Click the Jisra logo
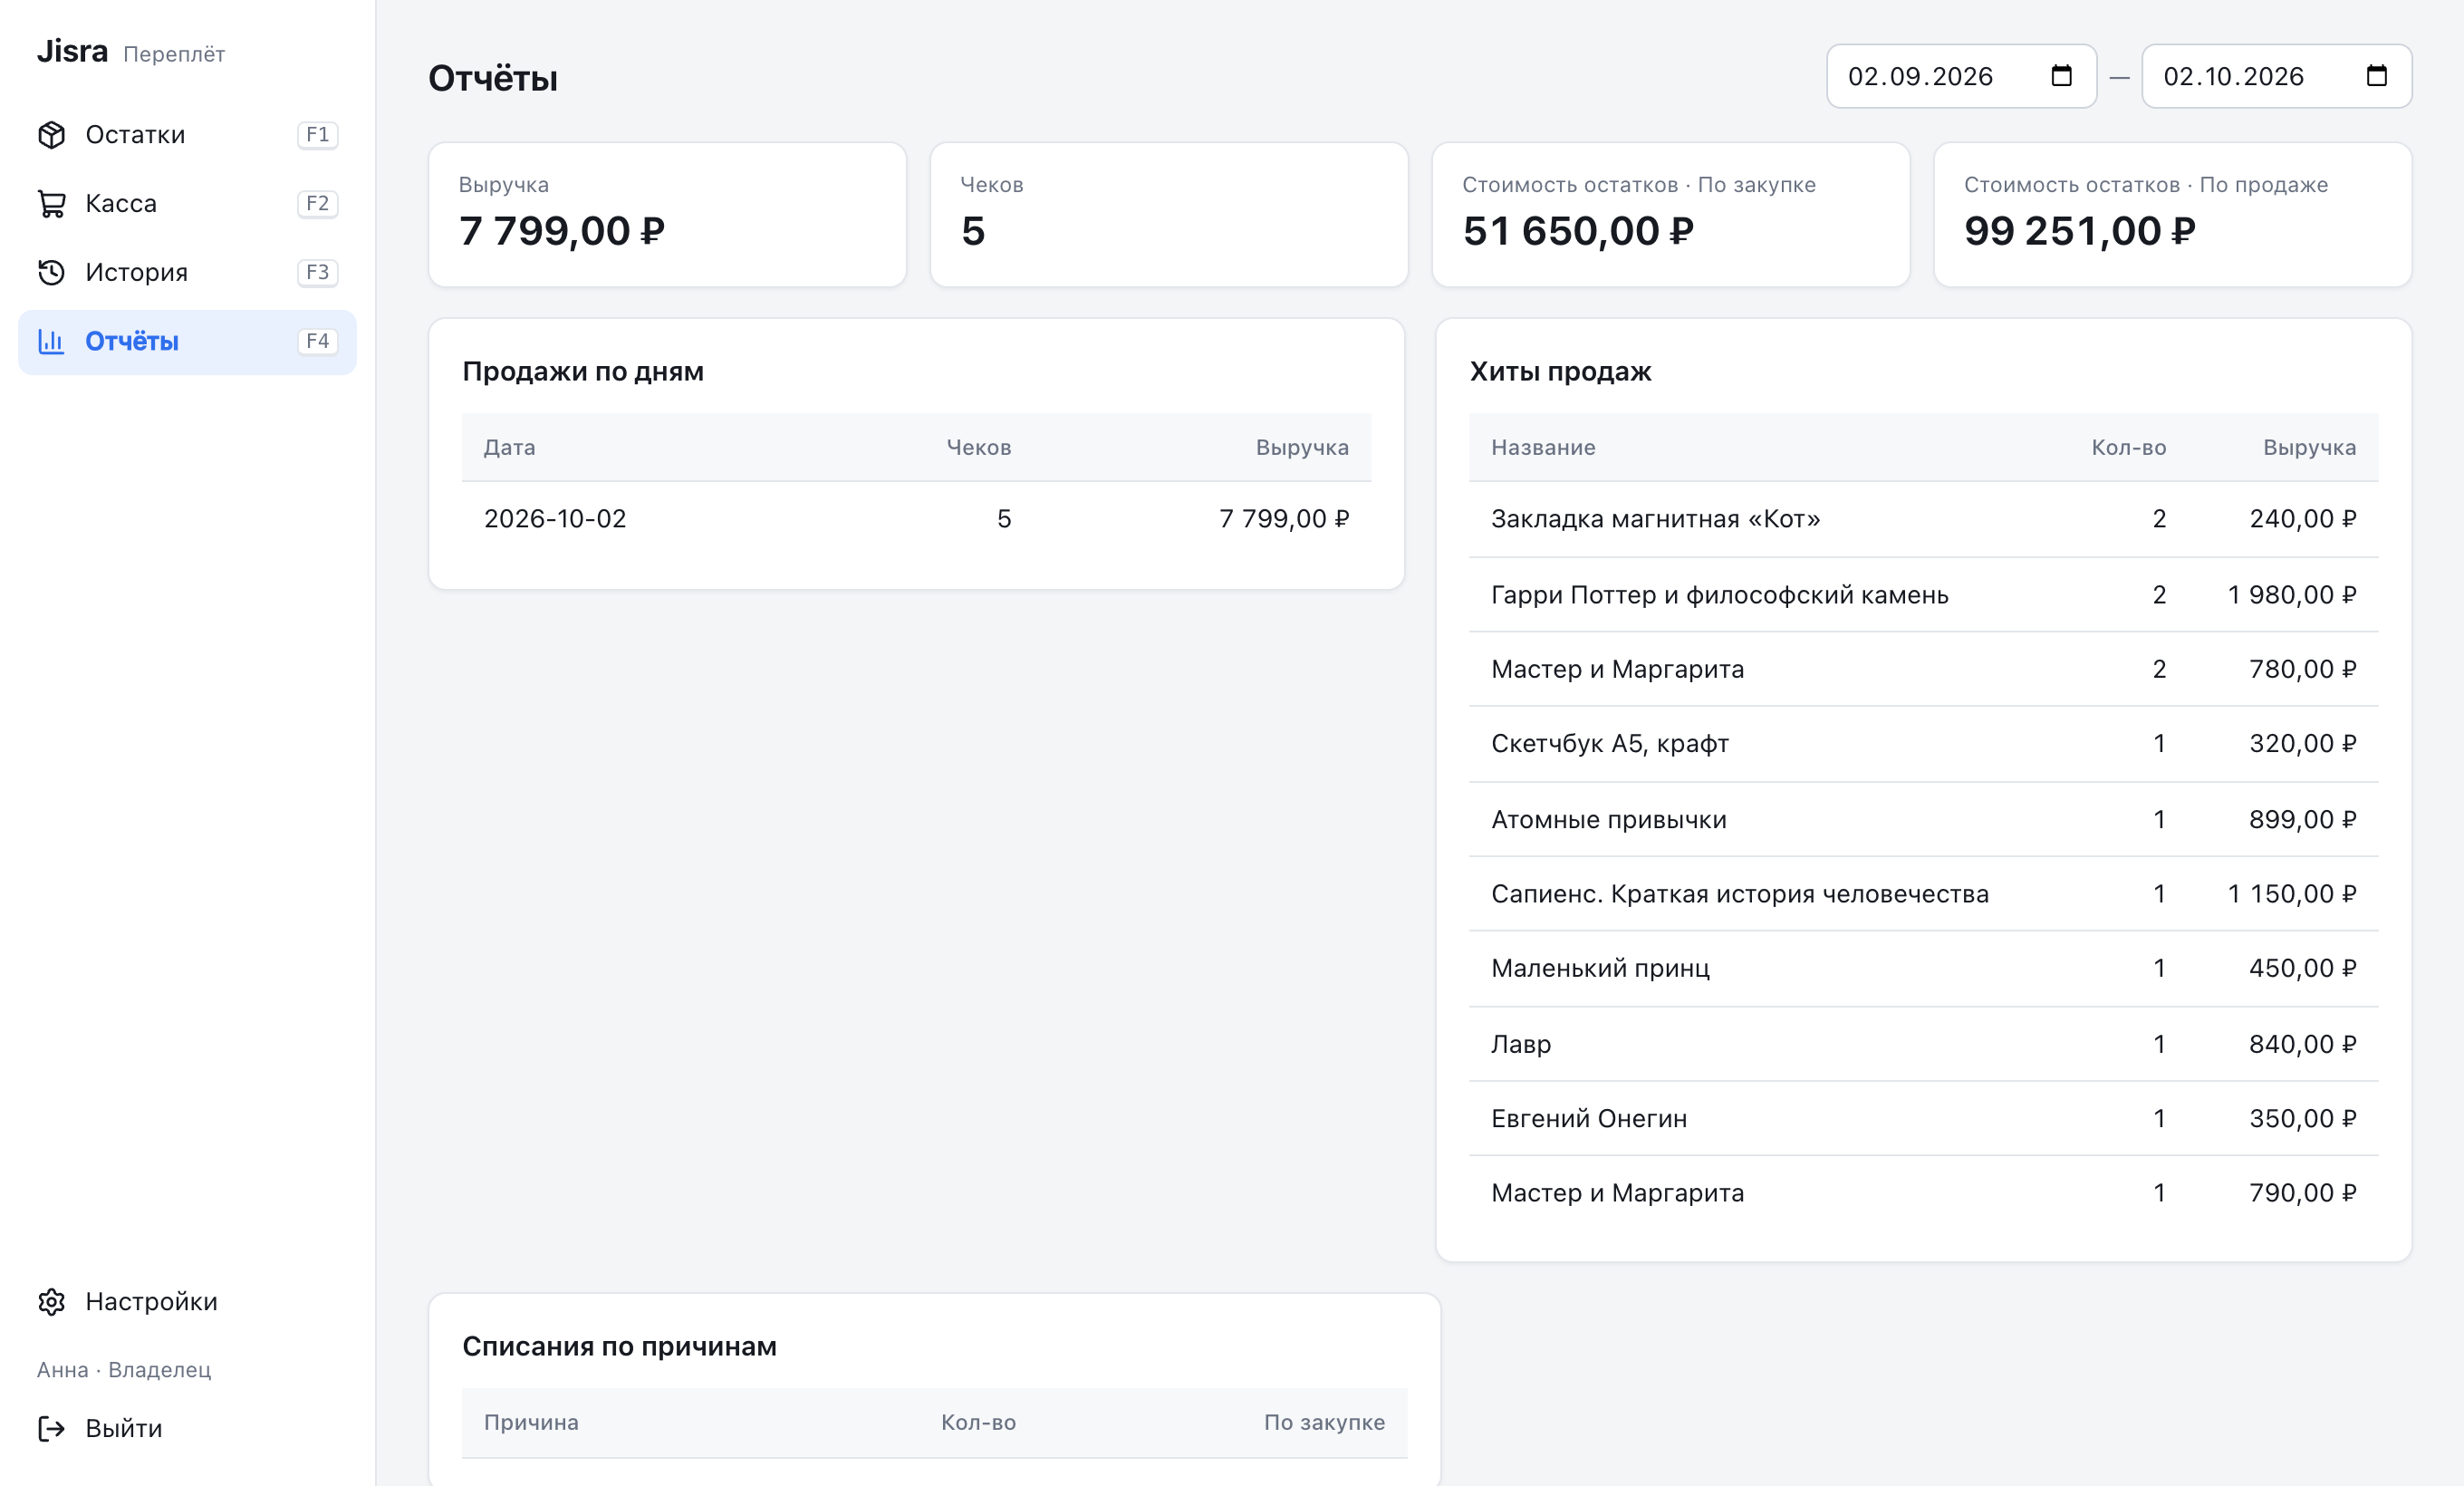Image resolution: width=2464 pixels, height=1486 pixels. tap(72, 51)
